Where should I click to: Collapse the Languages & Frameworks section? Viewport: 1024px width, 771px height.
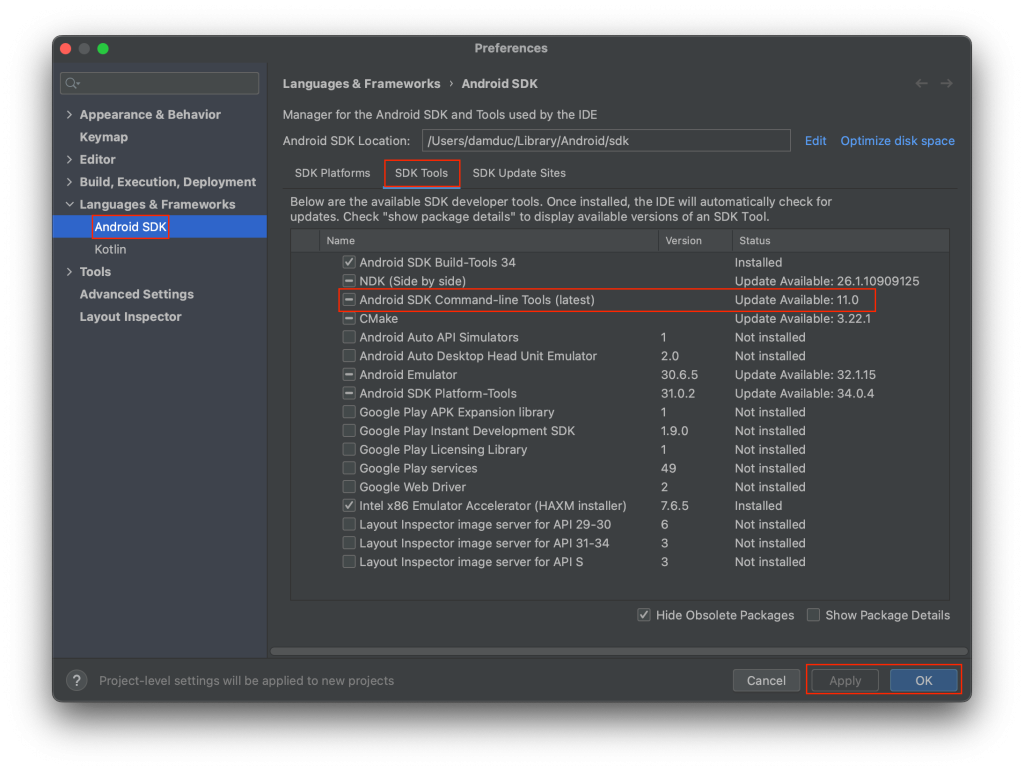(69, 205)
